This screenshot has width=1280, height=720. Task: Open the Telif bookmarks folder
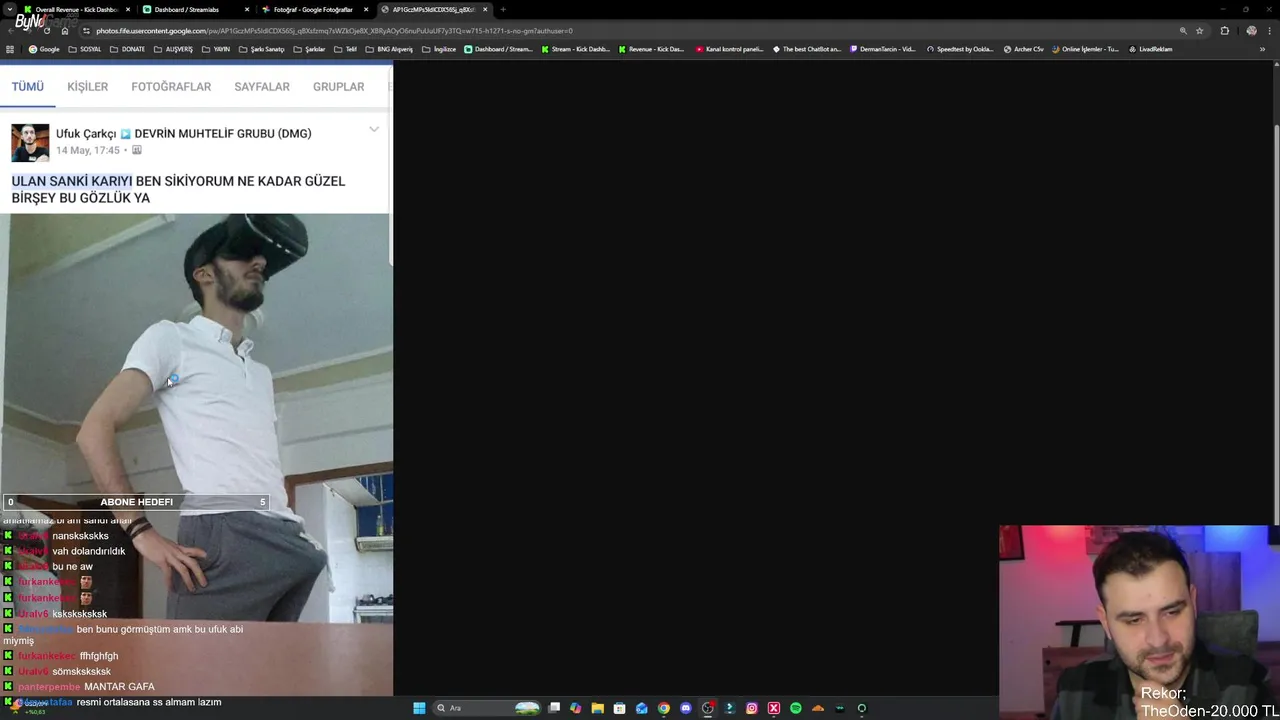346,49
